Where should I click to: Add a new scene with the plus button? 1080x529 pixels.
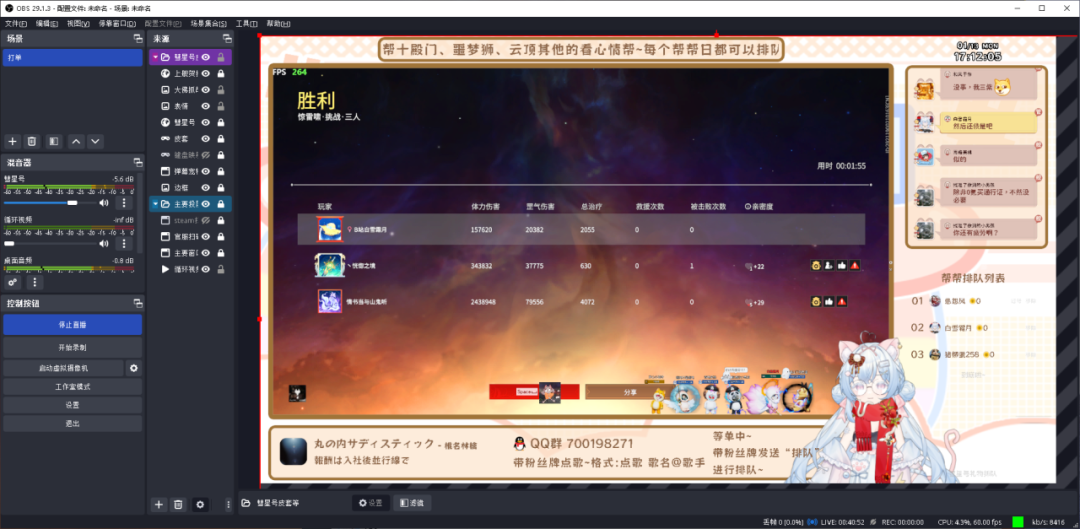12,141
